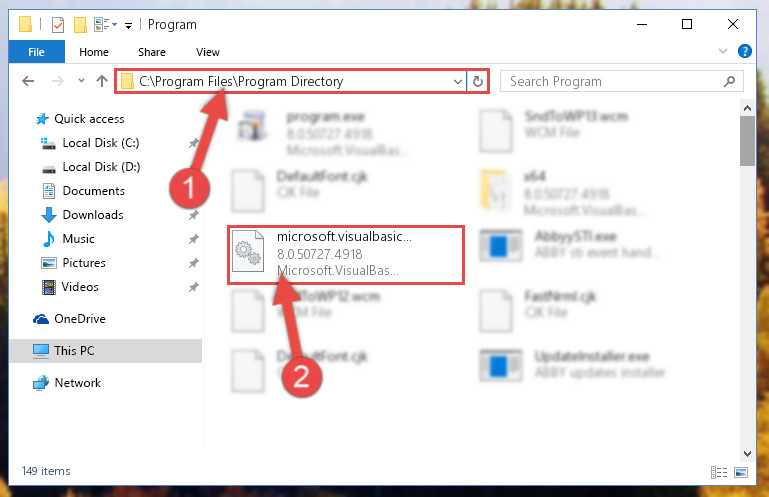Screen dimensions: 769x497
Task: Click the New folder icon in the title bar toolbar
Action: (80, 25)
